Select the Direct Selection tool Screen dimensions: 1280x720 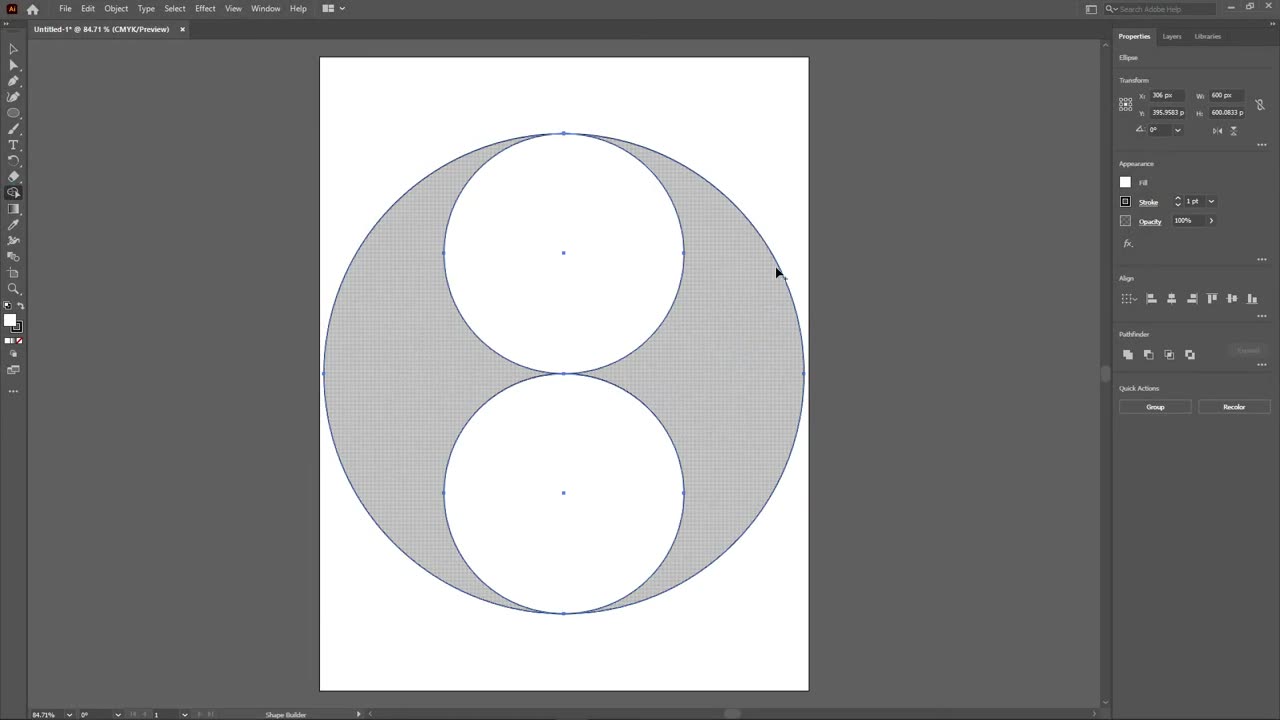pyautogui.click(x=13, y=64)
